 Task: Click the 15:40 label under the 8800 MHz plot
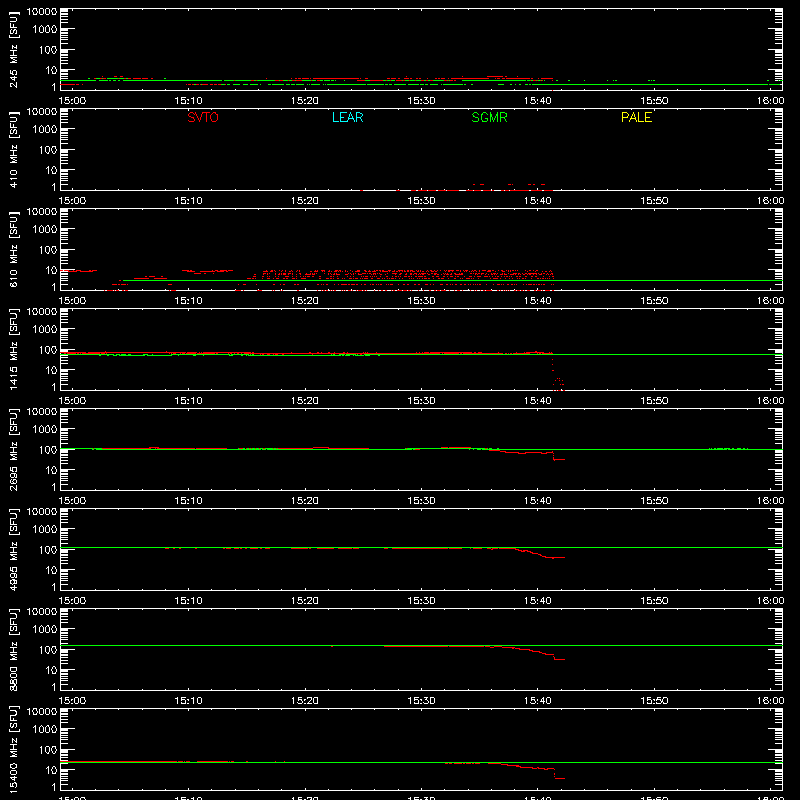point(538,701)
